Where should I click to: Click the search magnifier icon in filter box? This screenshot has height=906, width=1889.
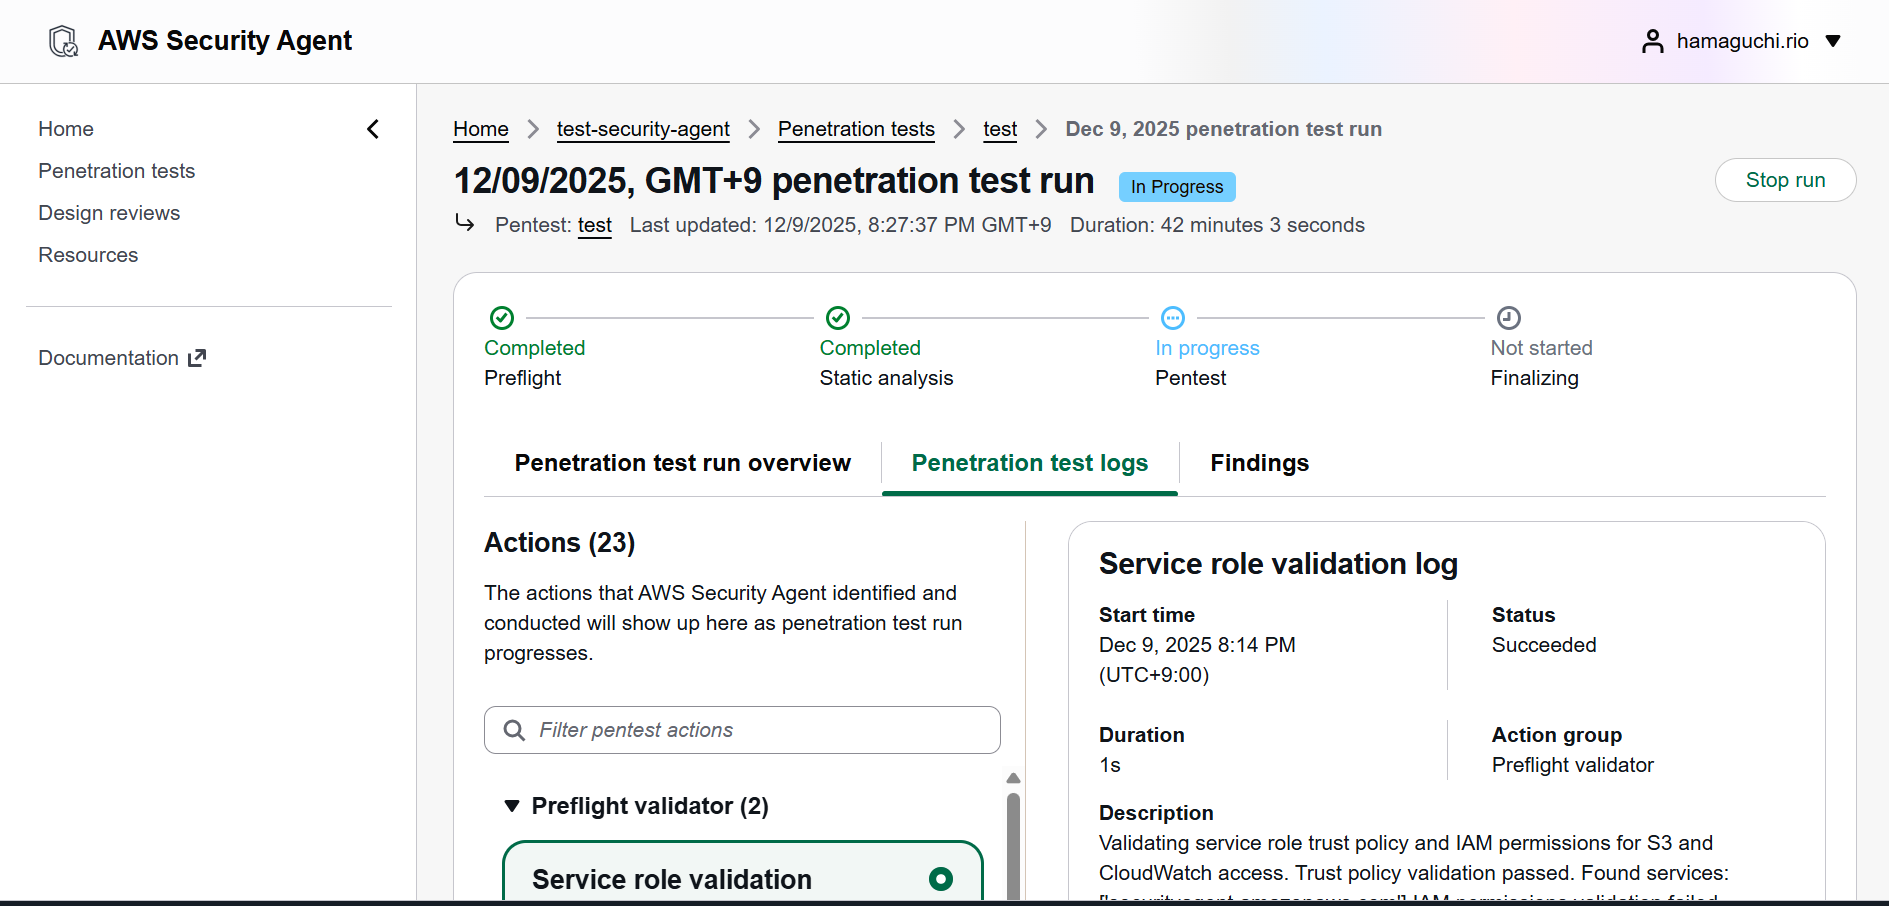514,730
